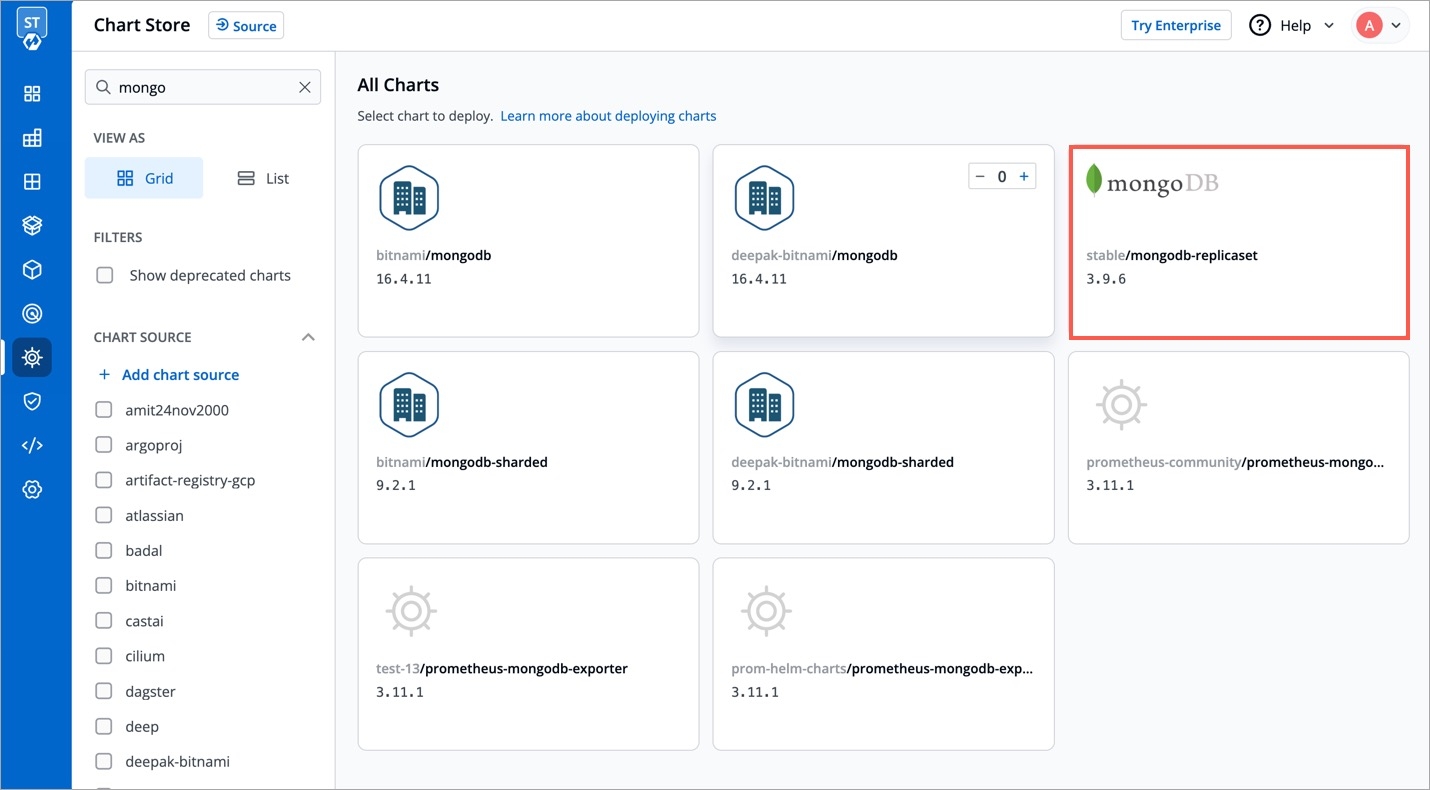Viewport: 1430px width, 790px height.
Task: Check the cilium chart source
Action: click(104, 656)
